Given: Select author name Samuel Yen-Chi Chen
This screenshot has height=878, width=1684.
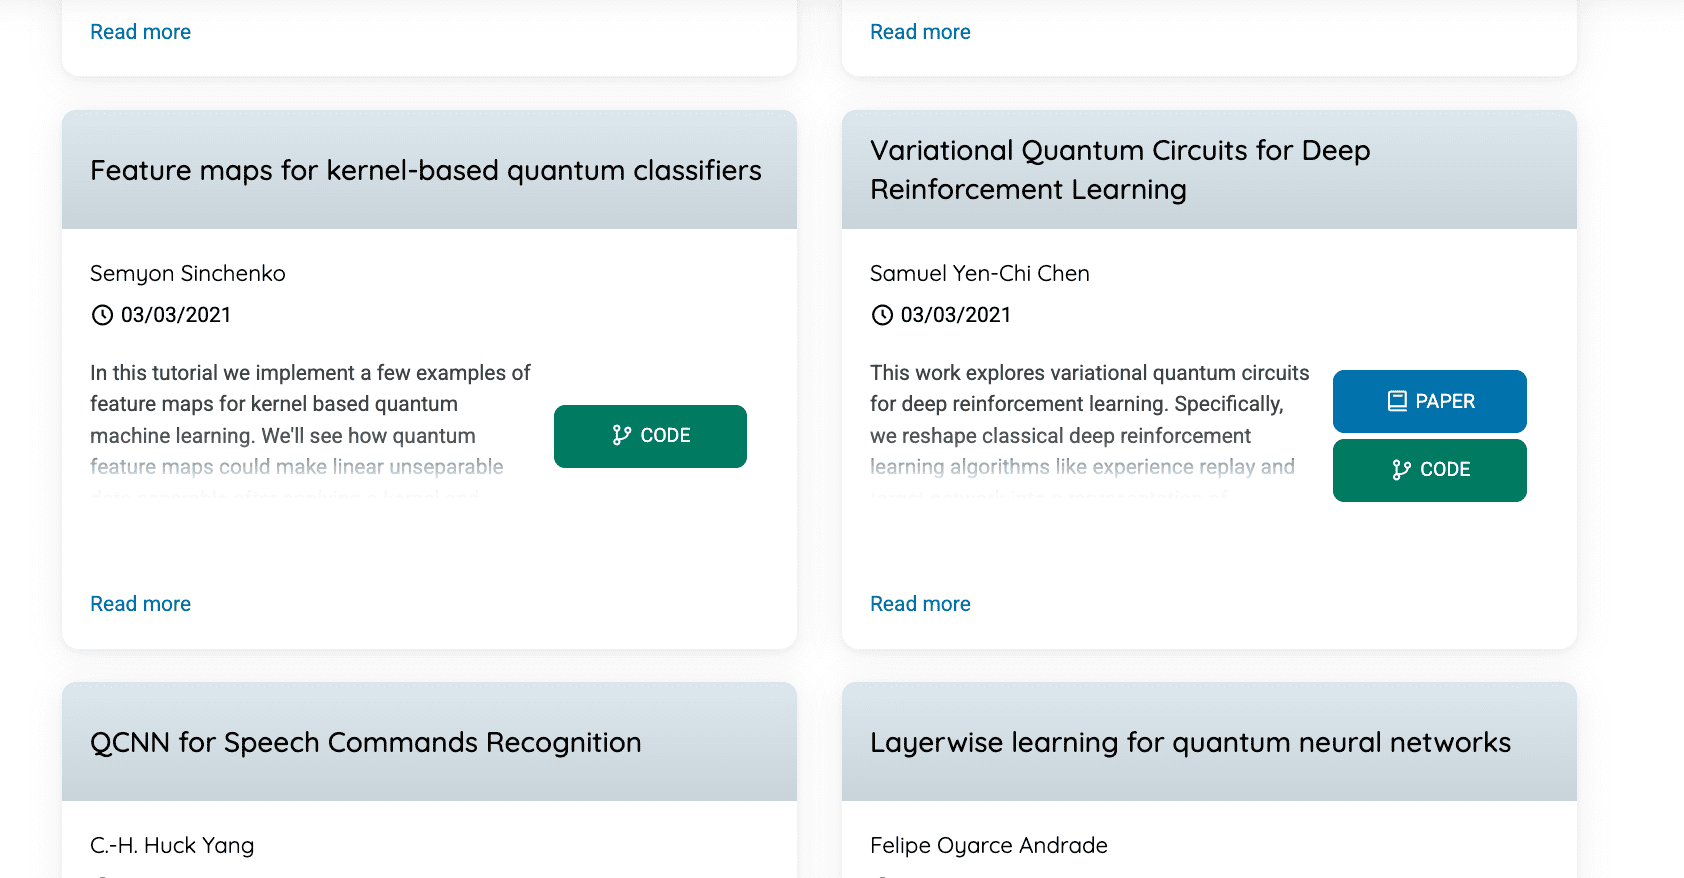Looking at the screenshot, I should (980, 273).
